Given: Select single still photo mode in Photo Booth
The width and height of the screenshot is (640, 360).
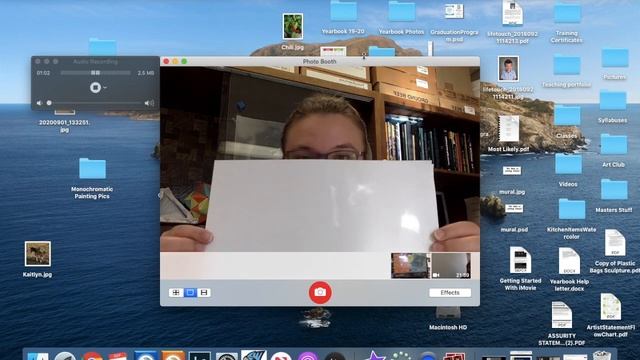Looking at the screenshot, I should 190,293.
